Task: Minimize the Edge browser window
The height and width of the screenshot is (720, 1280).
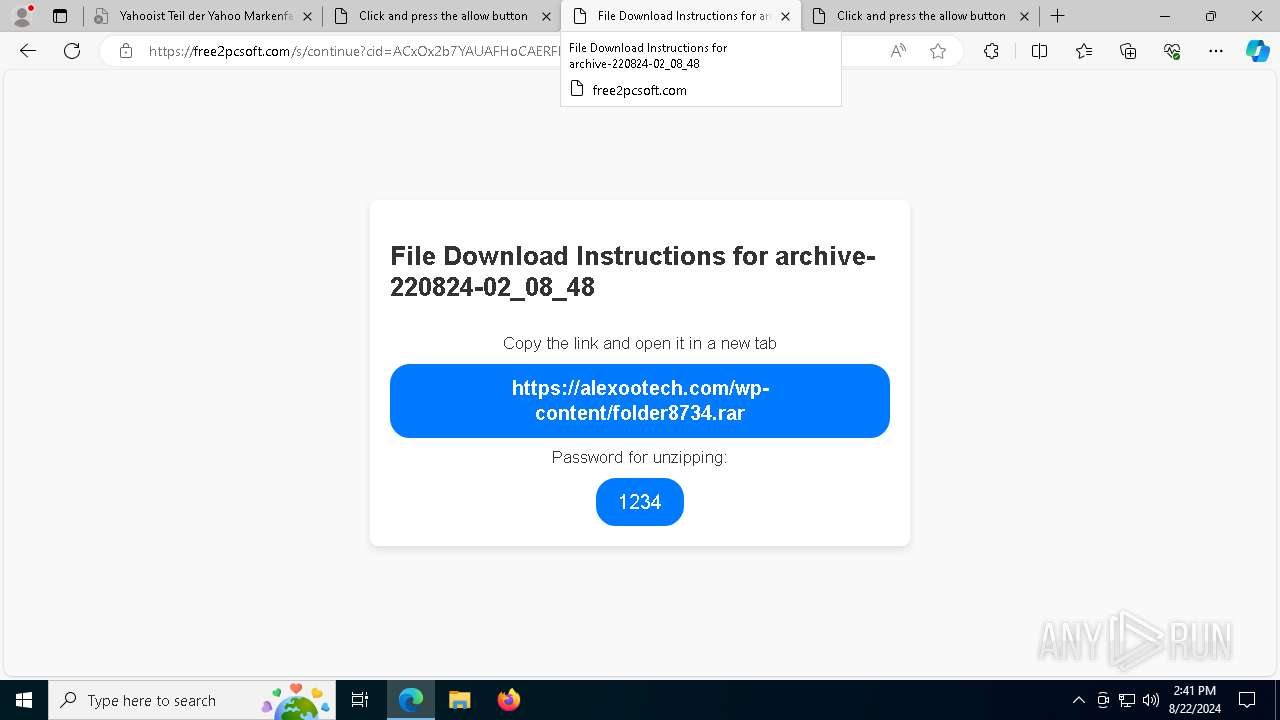Action: pyautogui.click(x=1165, y=16)
